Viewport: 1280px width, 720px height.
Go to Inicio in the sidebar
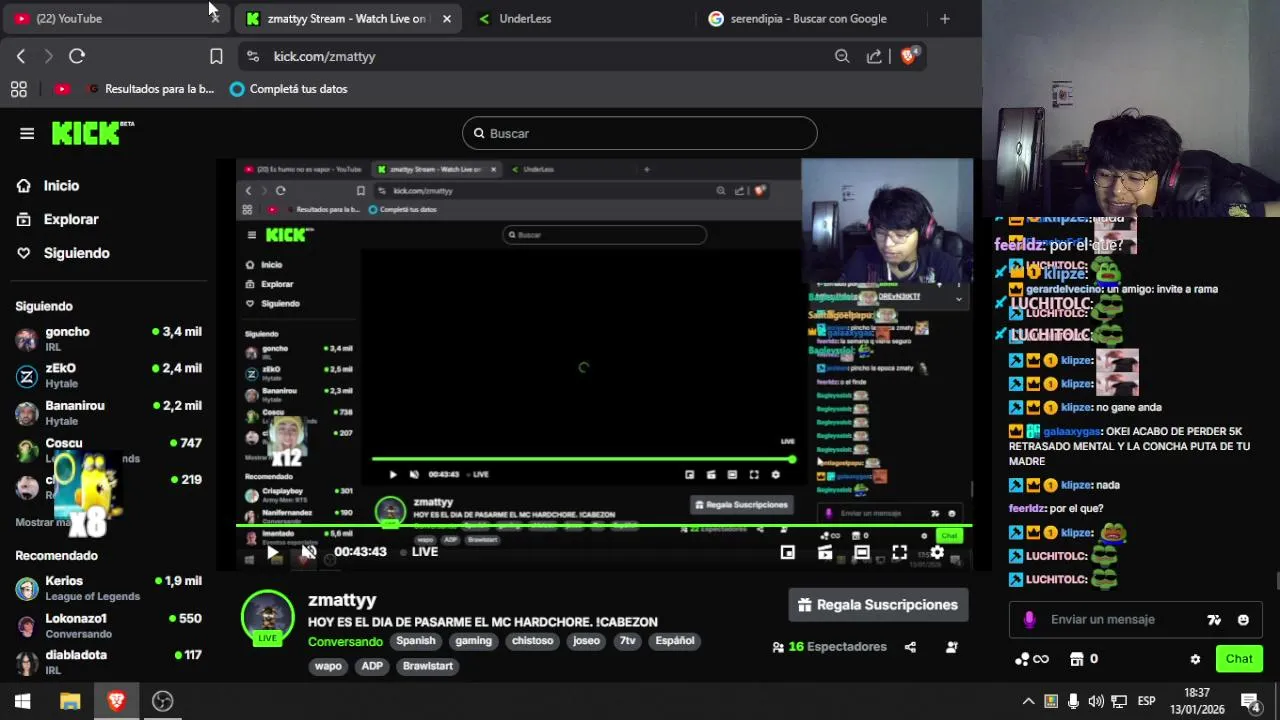coord(61,185)
